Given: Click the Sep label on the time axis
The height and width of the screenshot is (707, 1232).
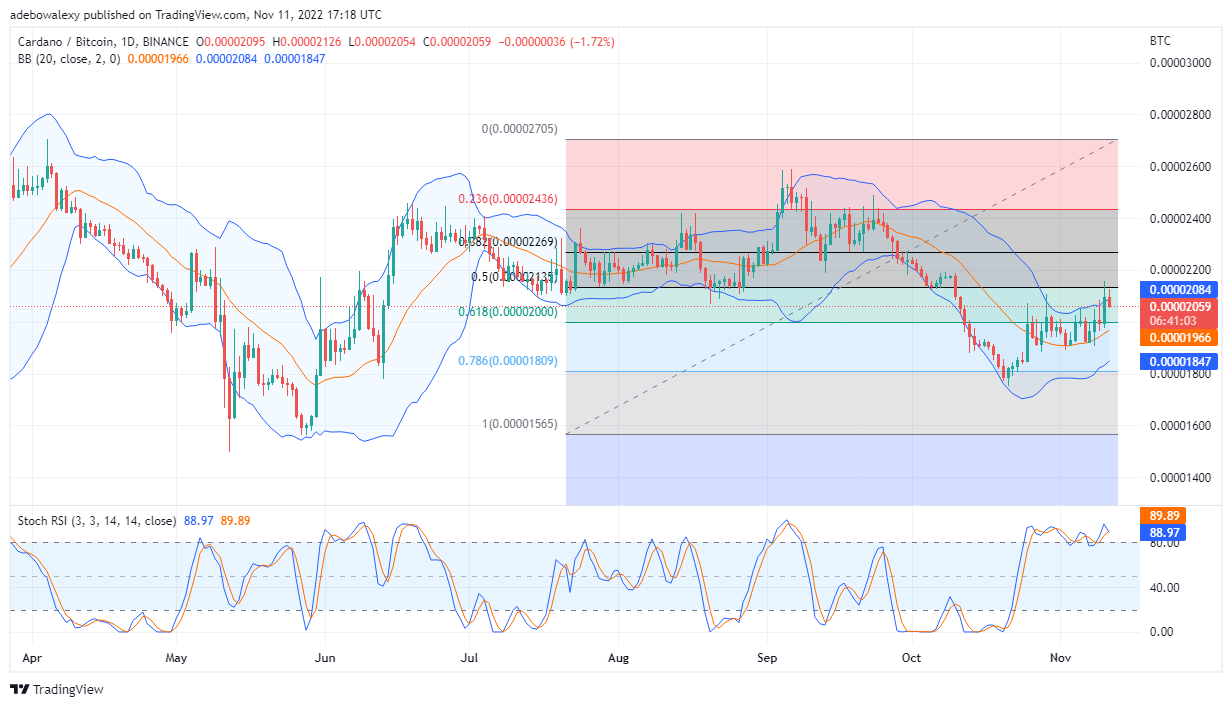Looking at the screenshot, I should click(767, 658).
